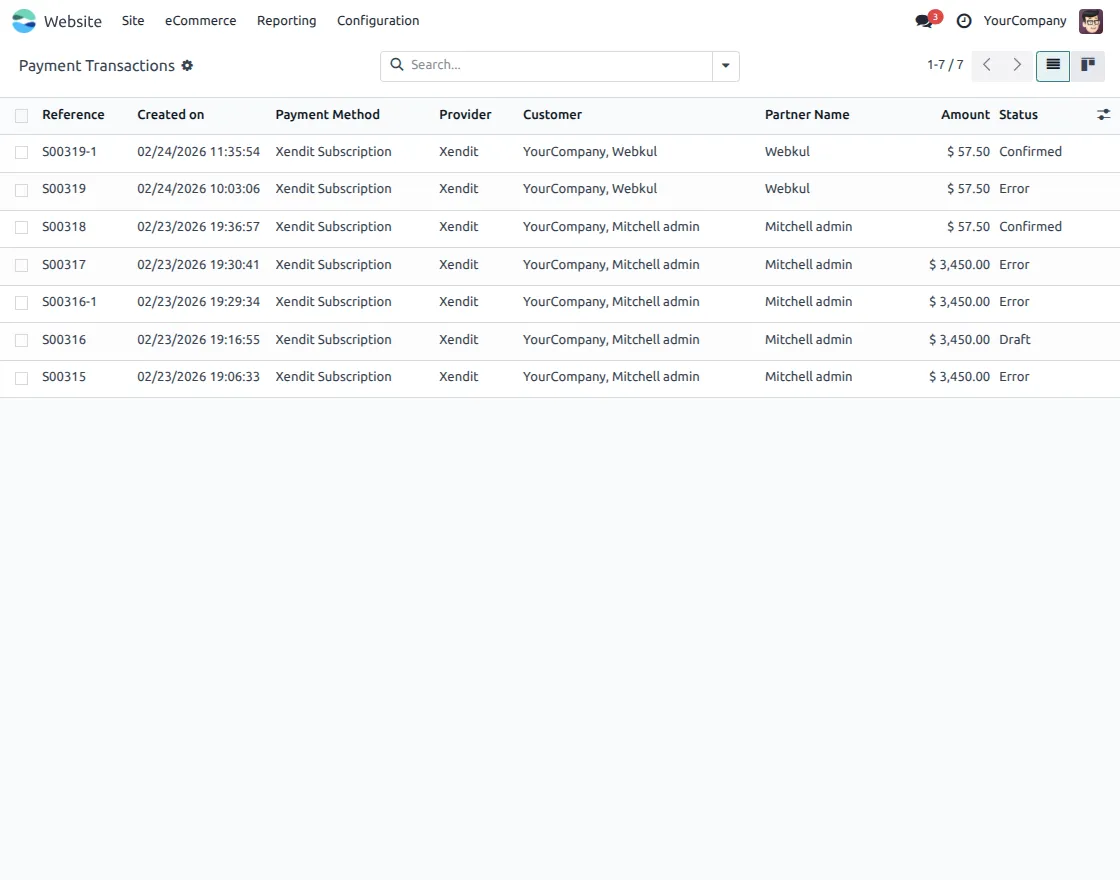1120x880 pixels.
Task: Expand the search filter dropdown
Action: tap(725, 66)
